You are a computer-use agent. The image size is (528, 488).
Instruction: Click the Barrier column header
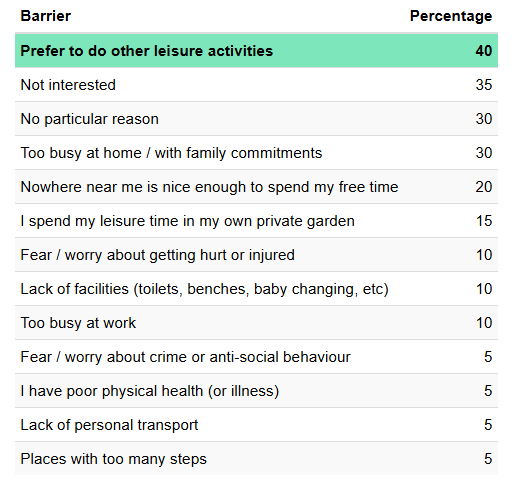tap(46, 16)
